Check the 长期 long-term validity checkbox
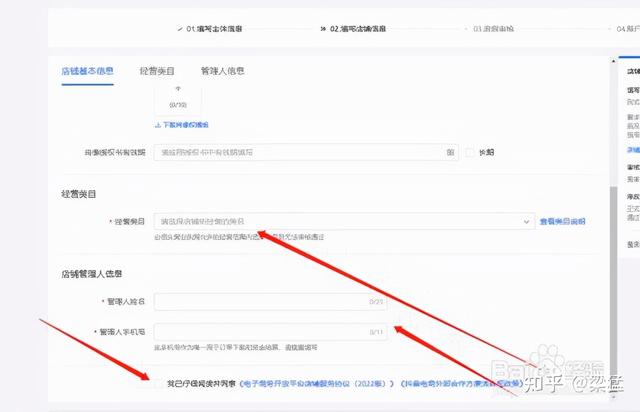 tap(470, 153)
